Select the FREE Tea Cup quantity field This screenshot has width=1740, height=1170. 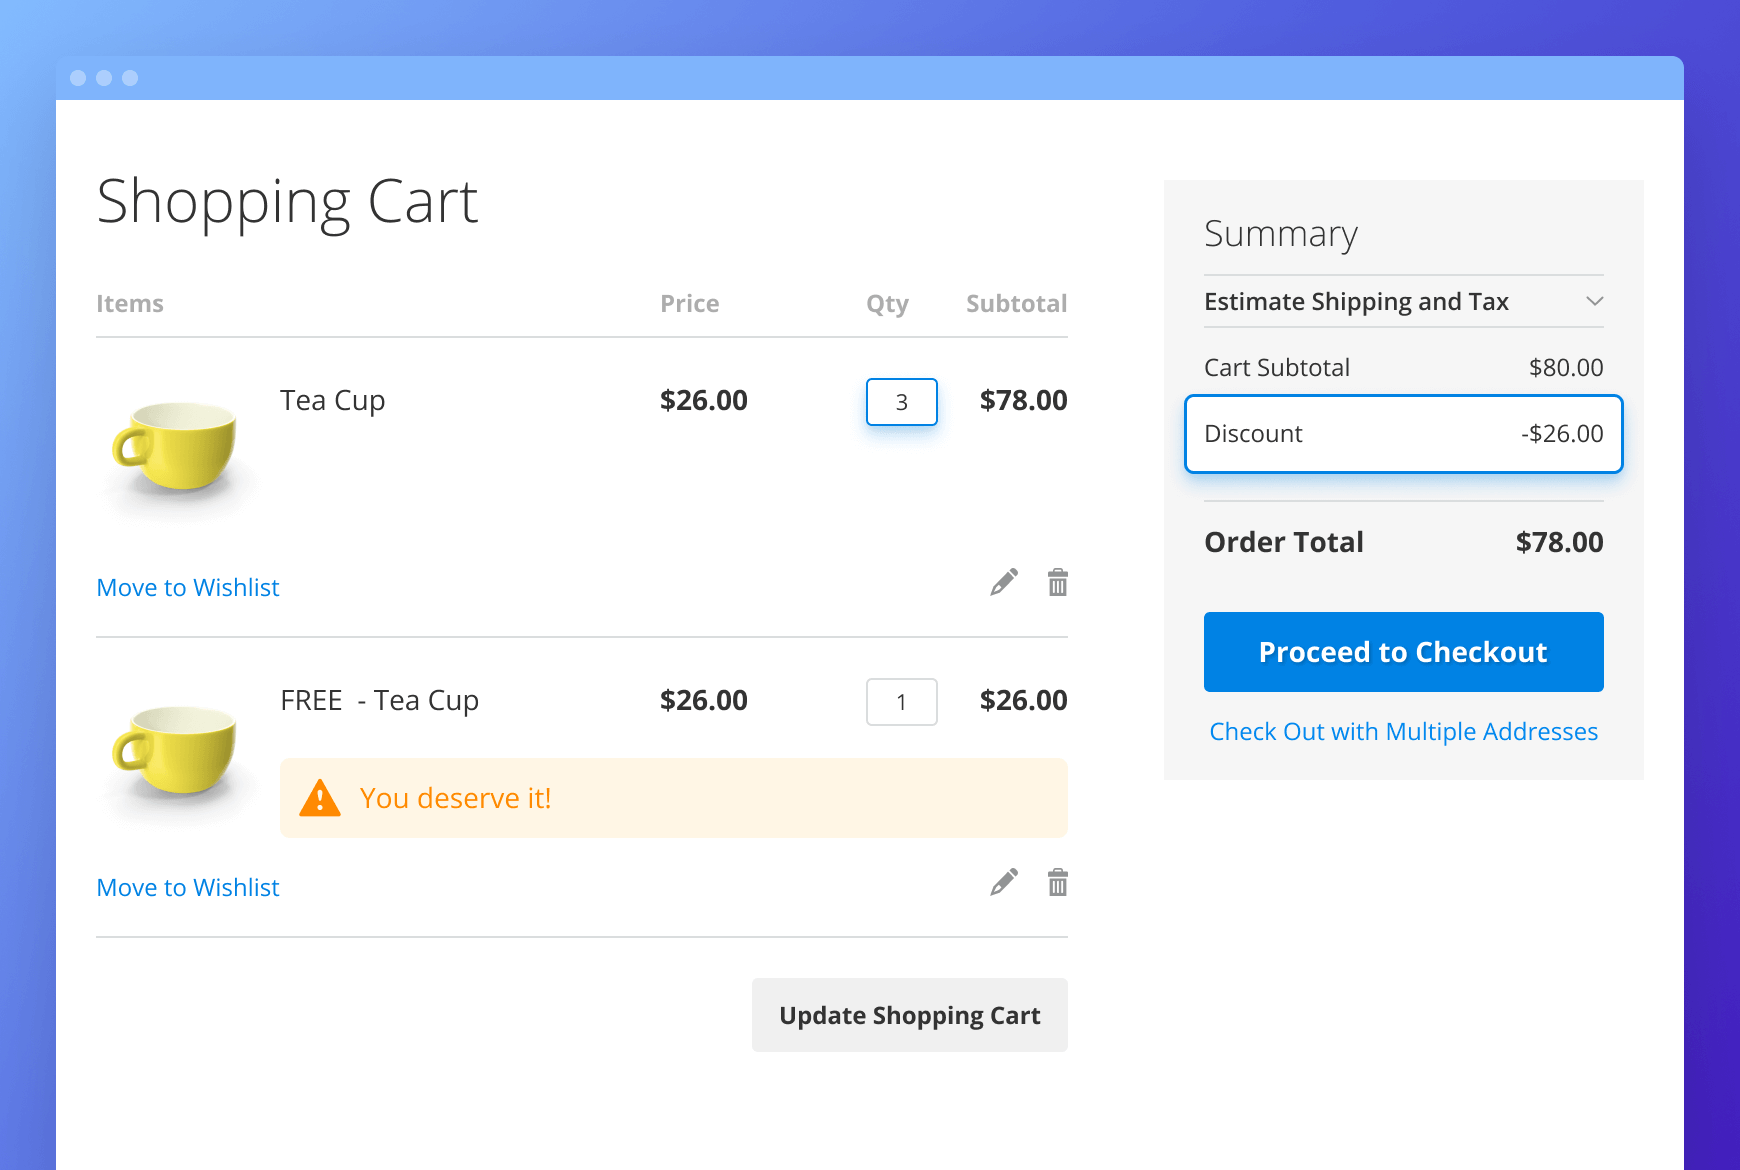901,702
